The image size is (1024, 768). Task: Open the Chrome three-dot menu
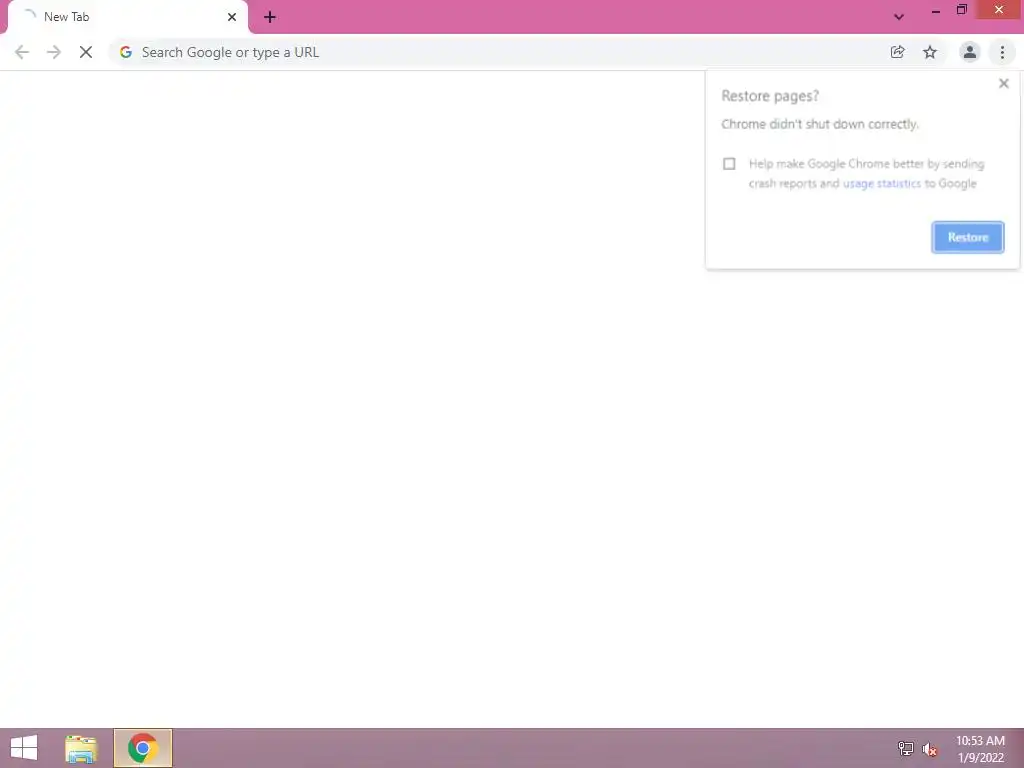point(1002,52)
